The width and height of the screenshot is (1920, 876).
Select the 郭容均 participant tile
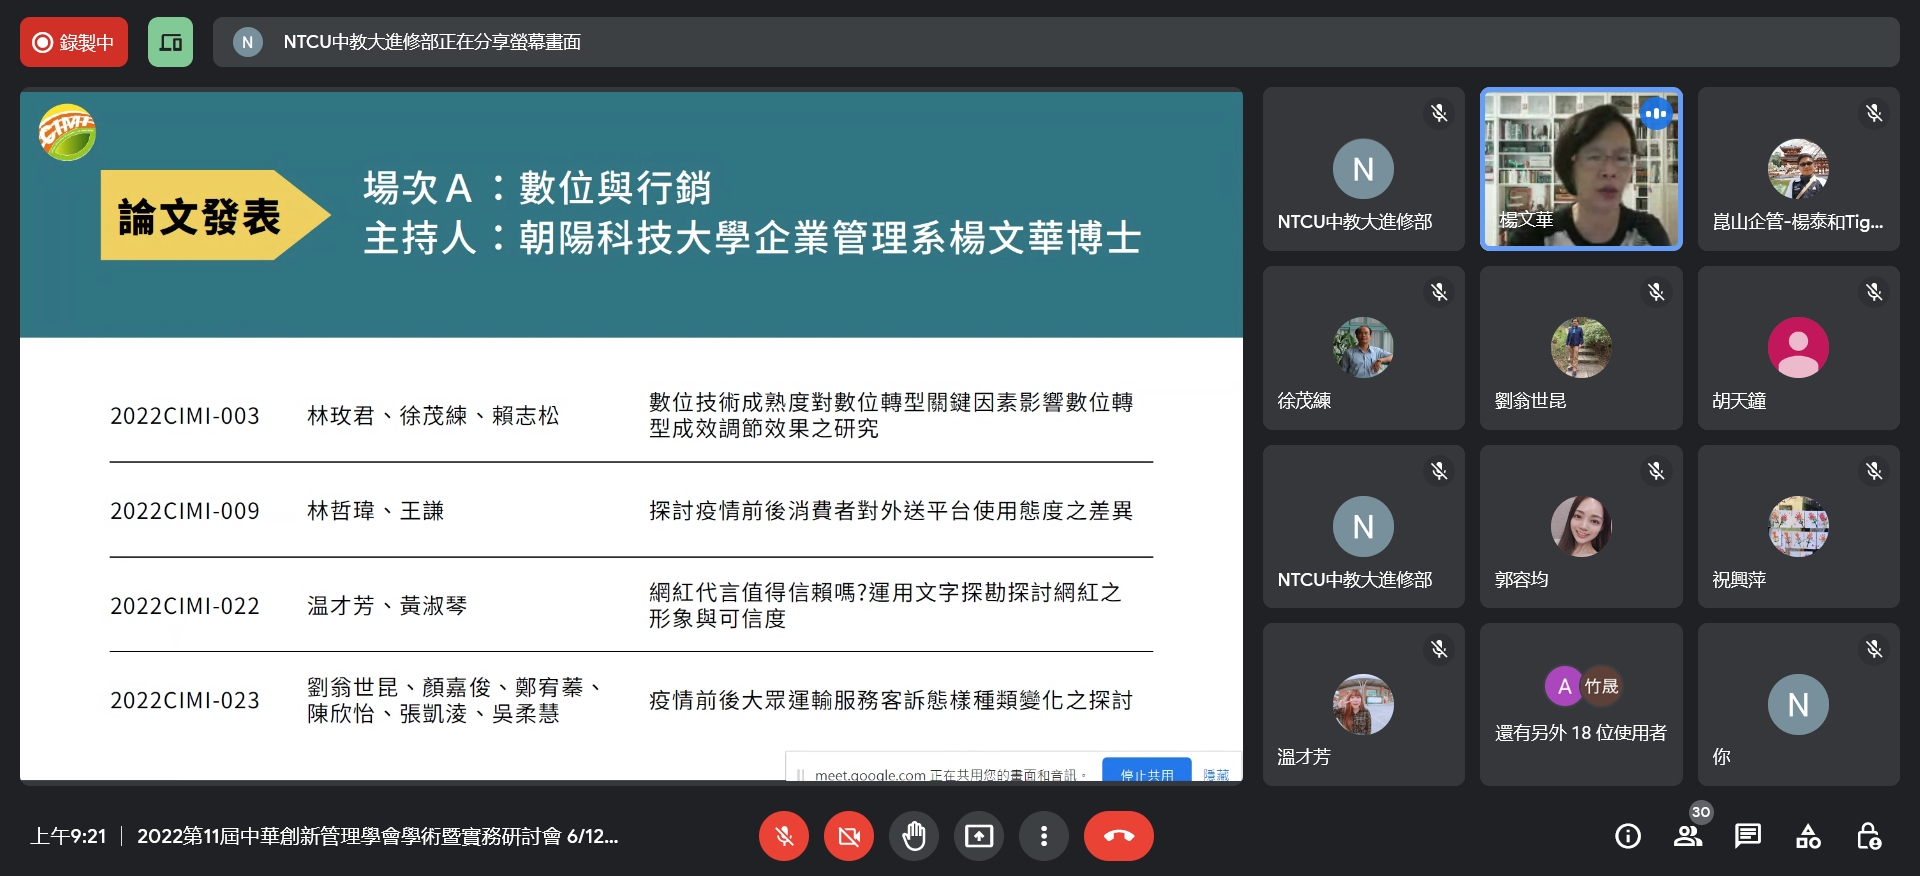click(x=1580, y=527)
